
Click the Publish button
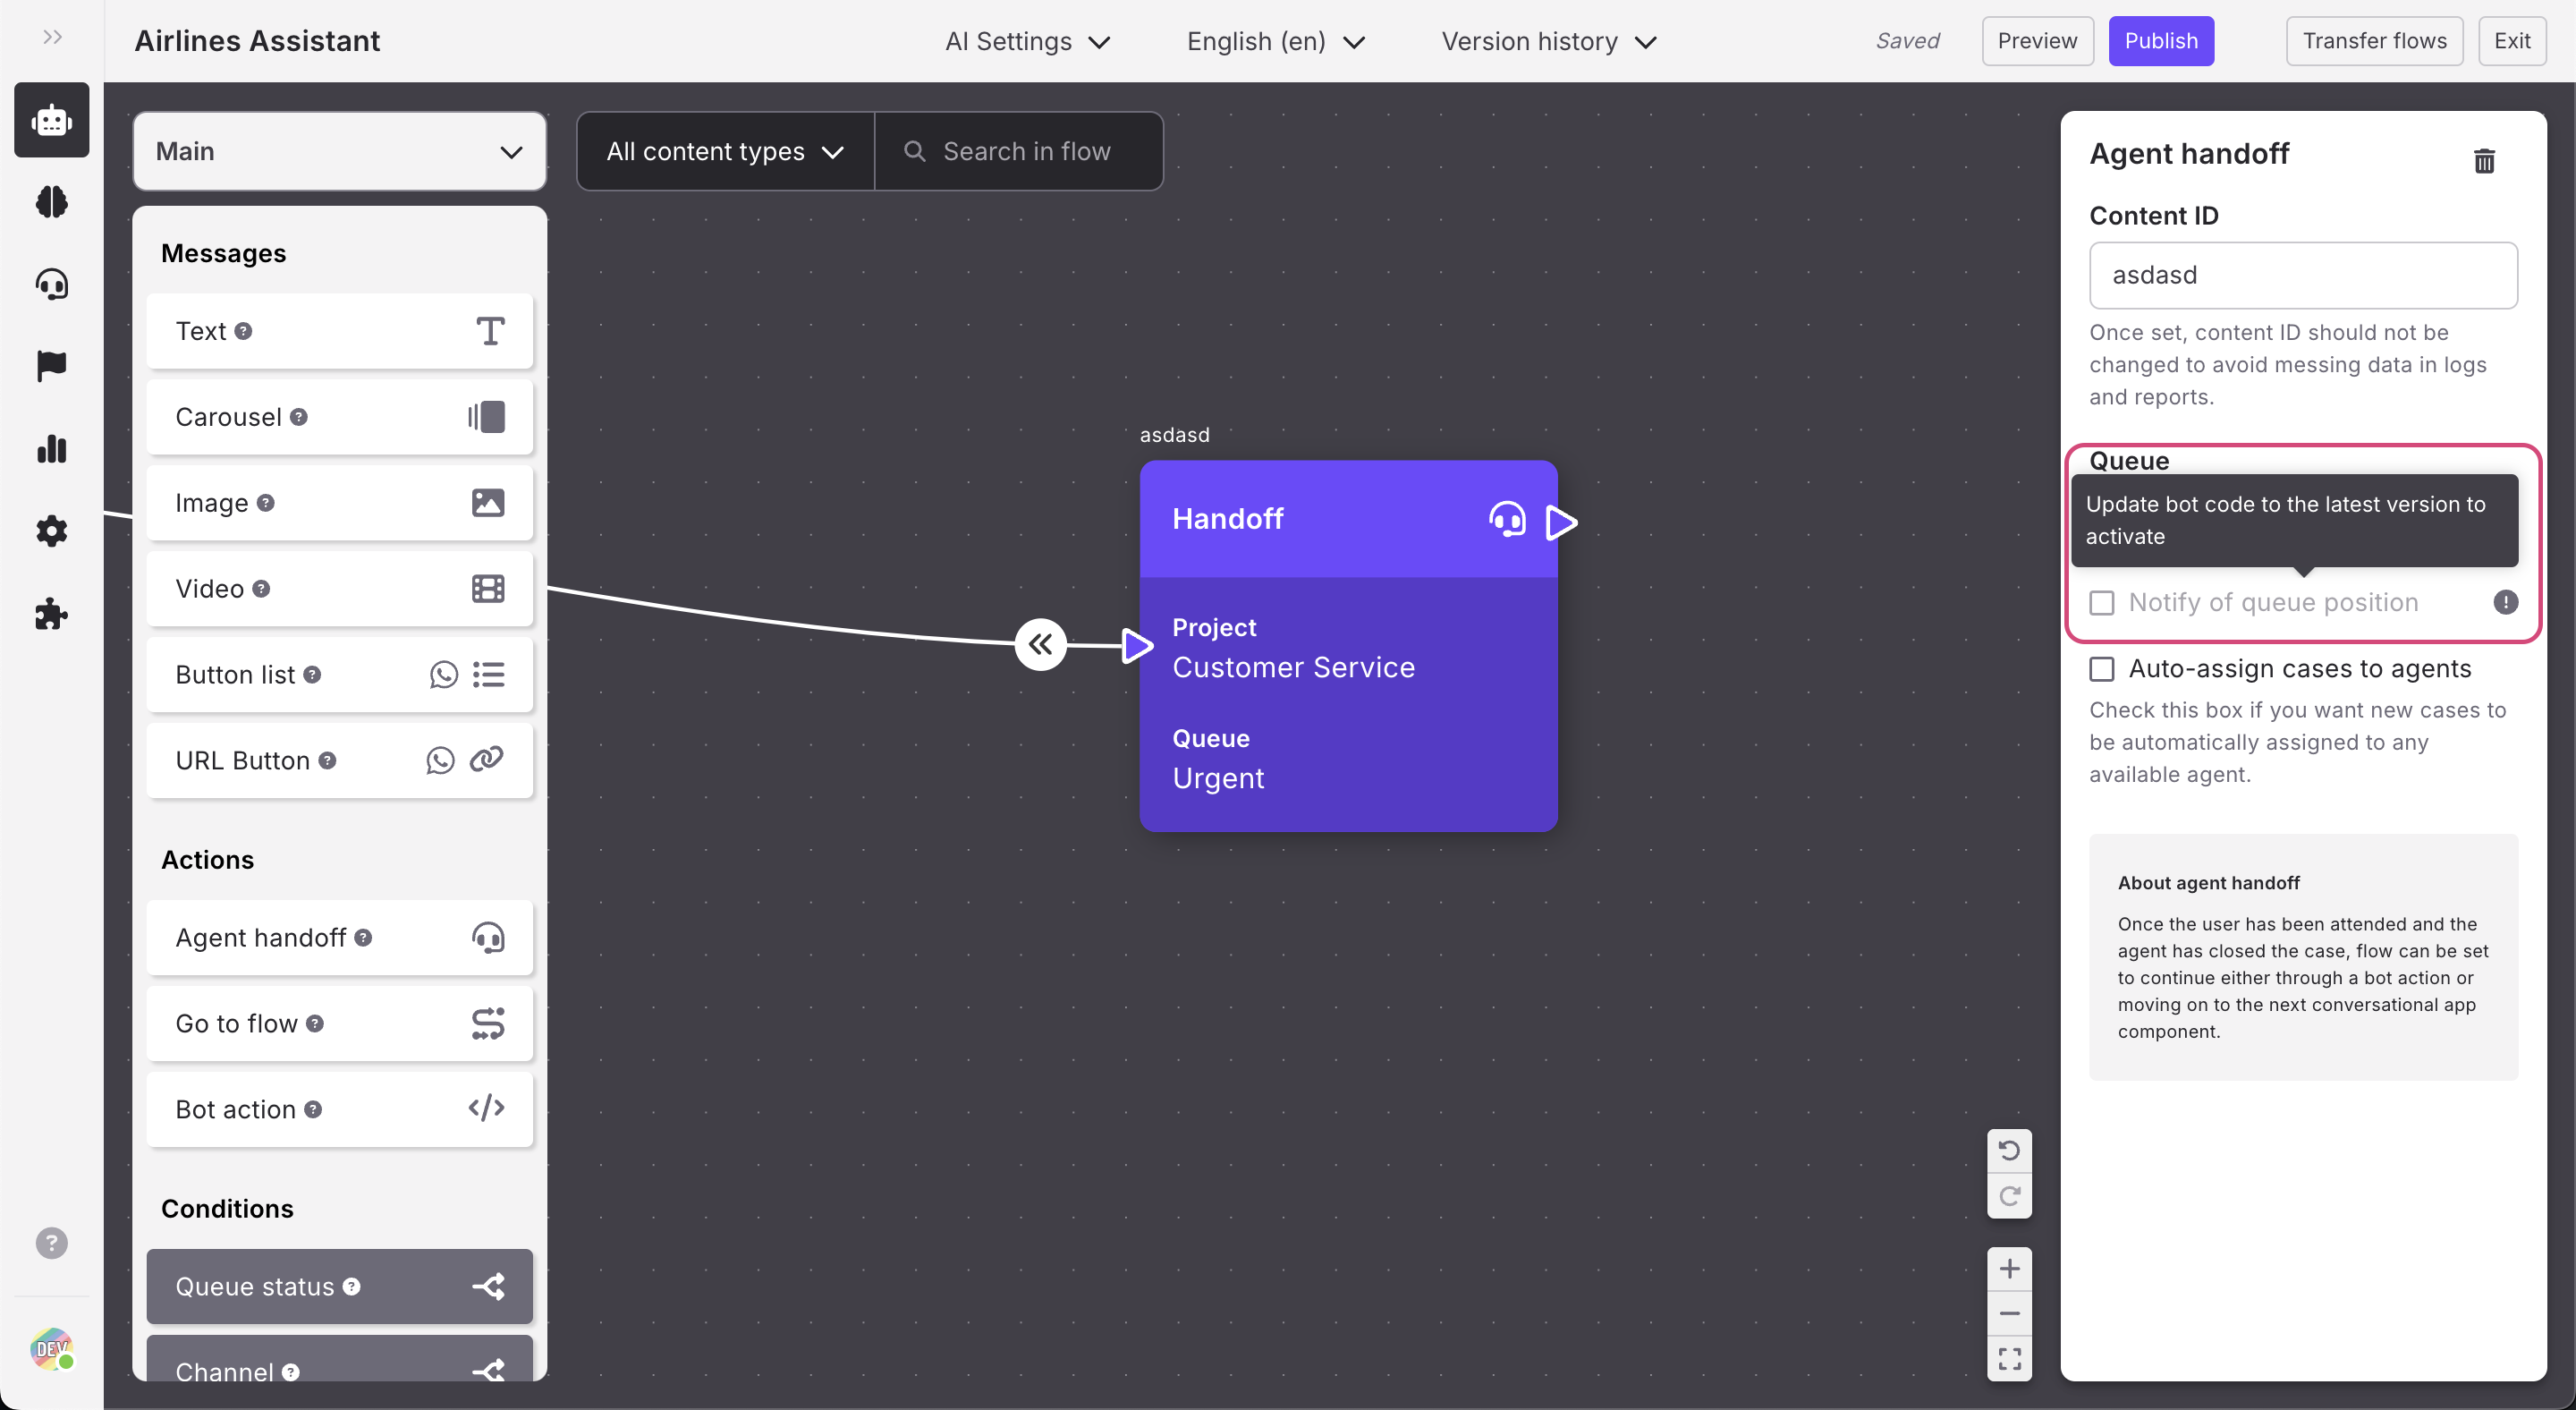(2160, 41)
